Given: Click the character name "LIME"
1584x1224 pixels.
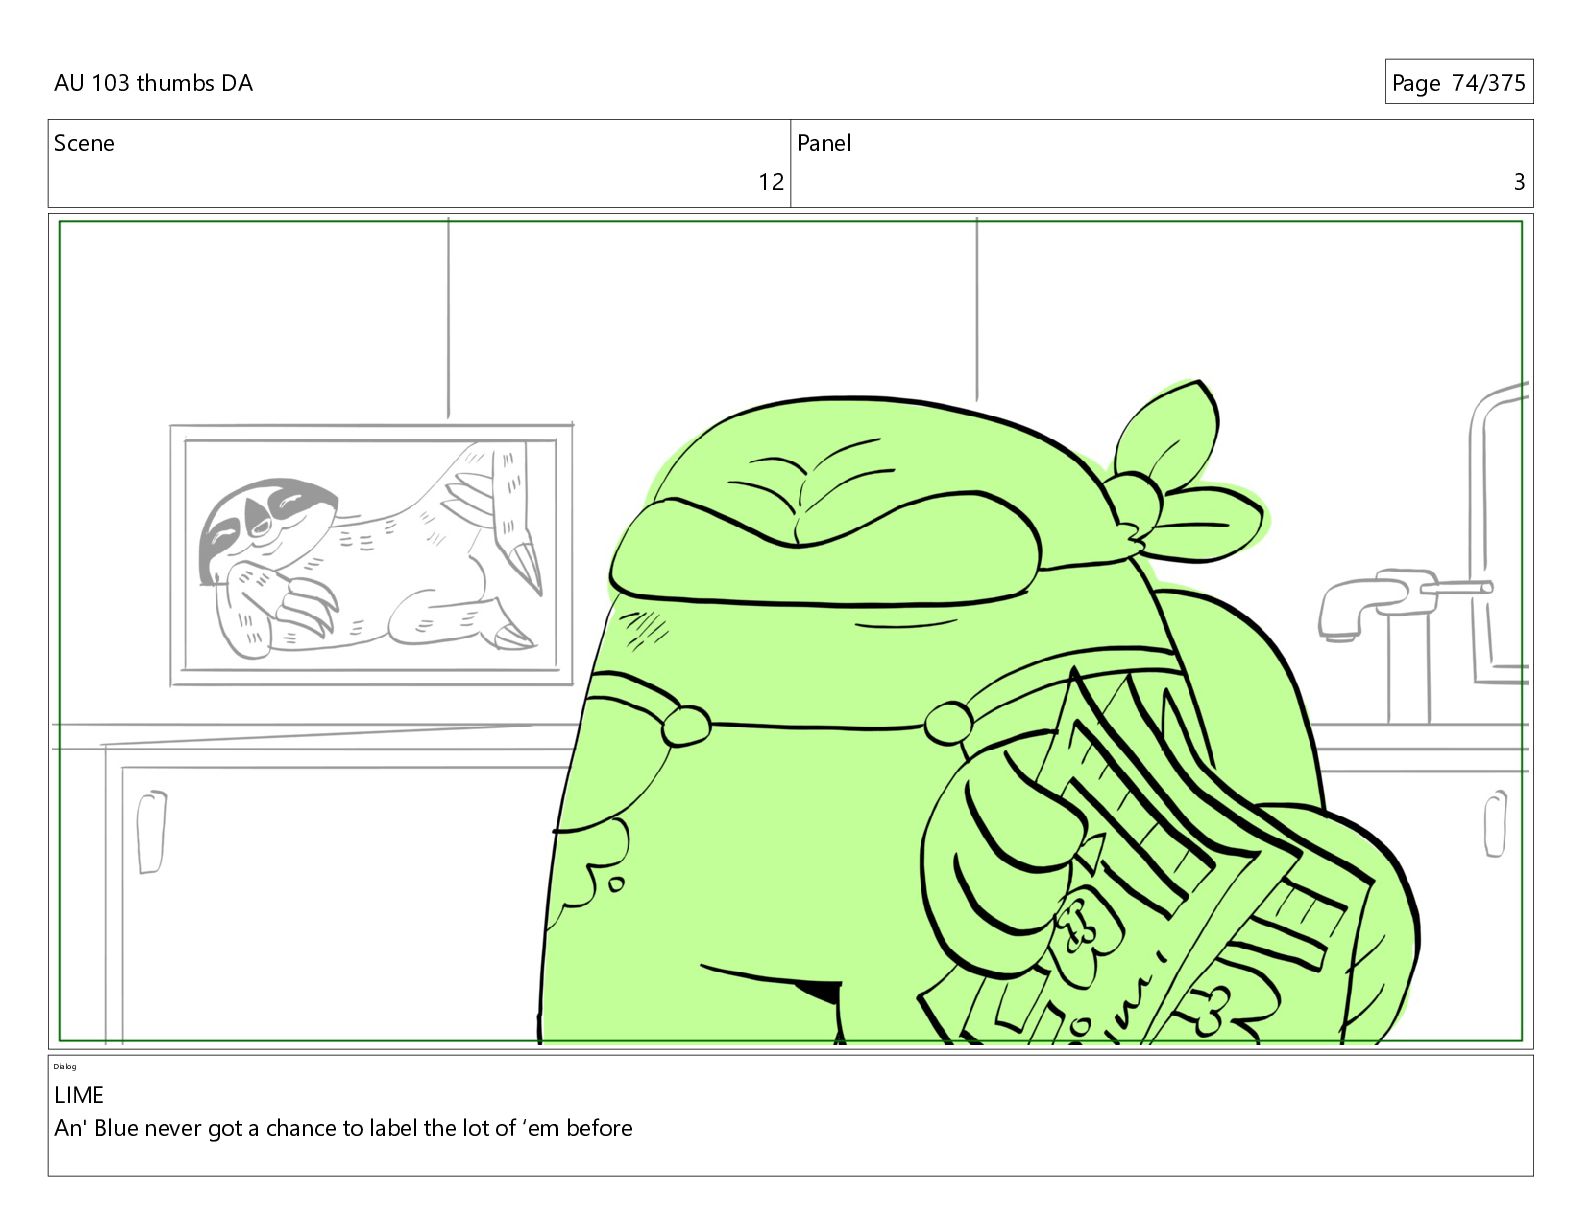Looking at the screenshot, I should pos(79,1095).
